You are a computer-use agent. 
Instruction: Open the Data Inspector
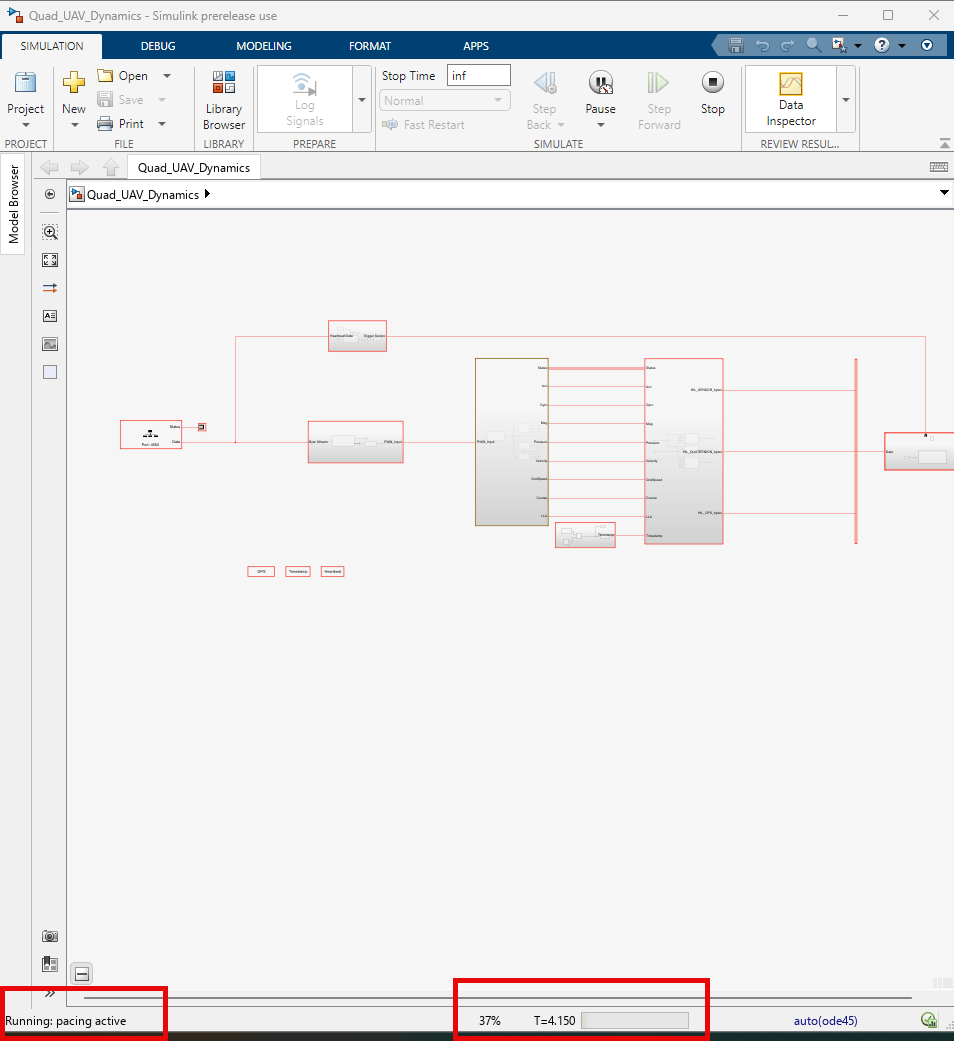[791, 100]
